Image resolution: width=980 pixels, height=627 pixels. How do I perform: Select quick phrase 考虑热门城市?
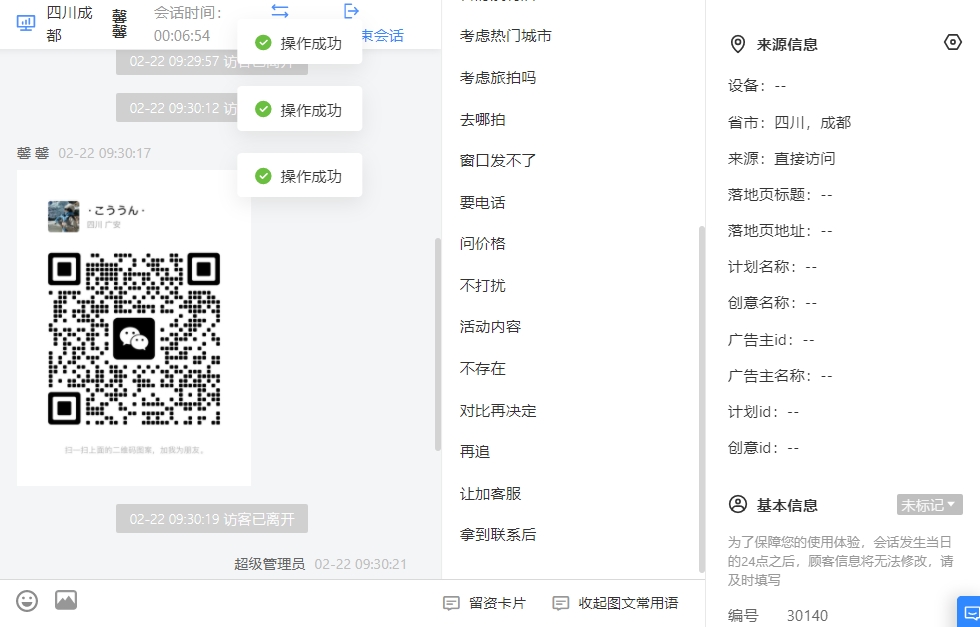[x=506, y=36]
